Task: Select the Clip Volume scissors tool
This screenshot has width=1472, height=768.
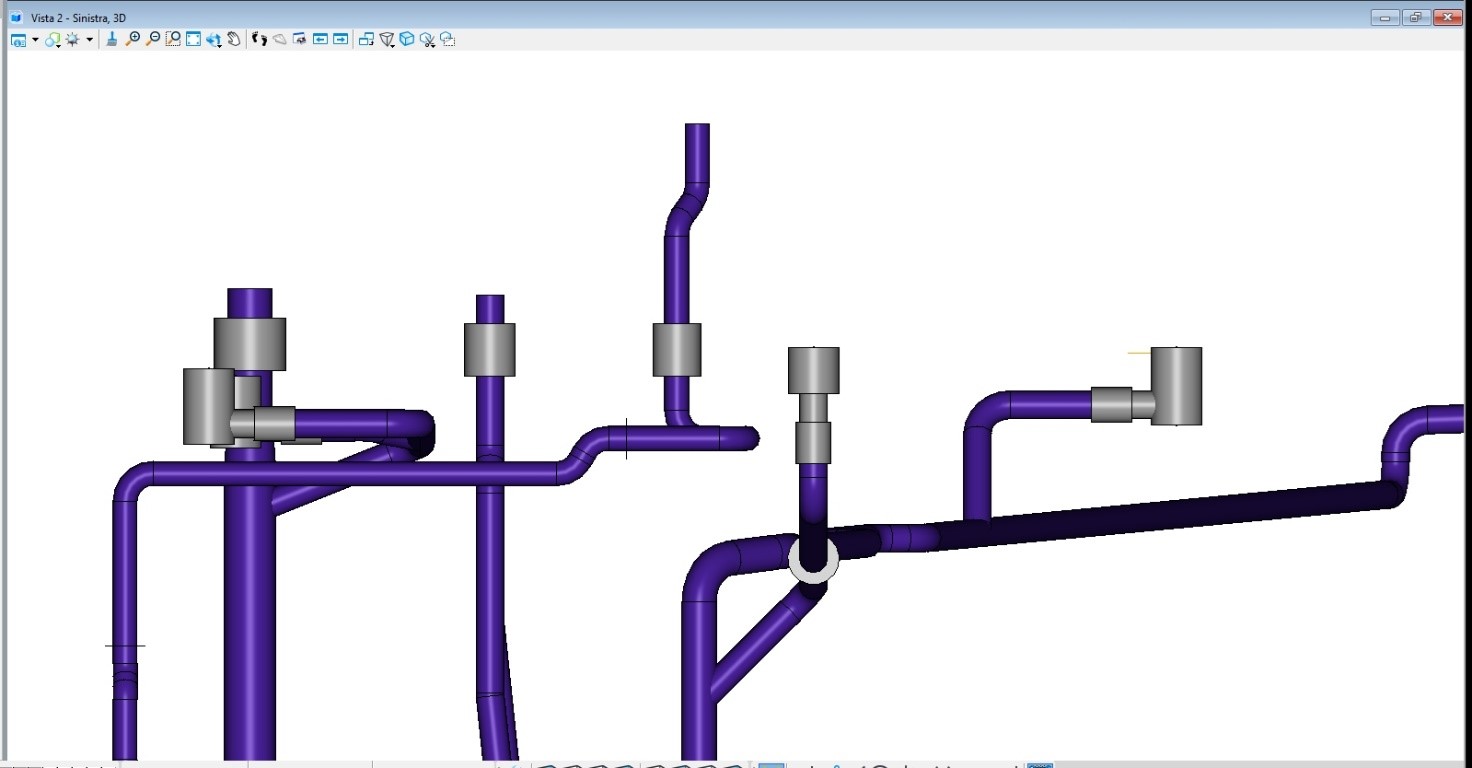Action: click(x=428, y=40)
